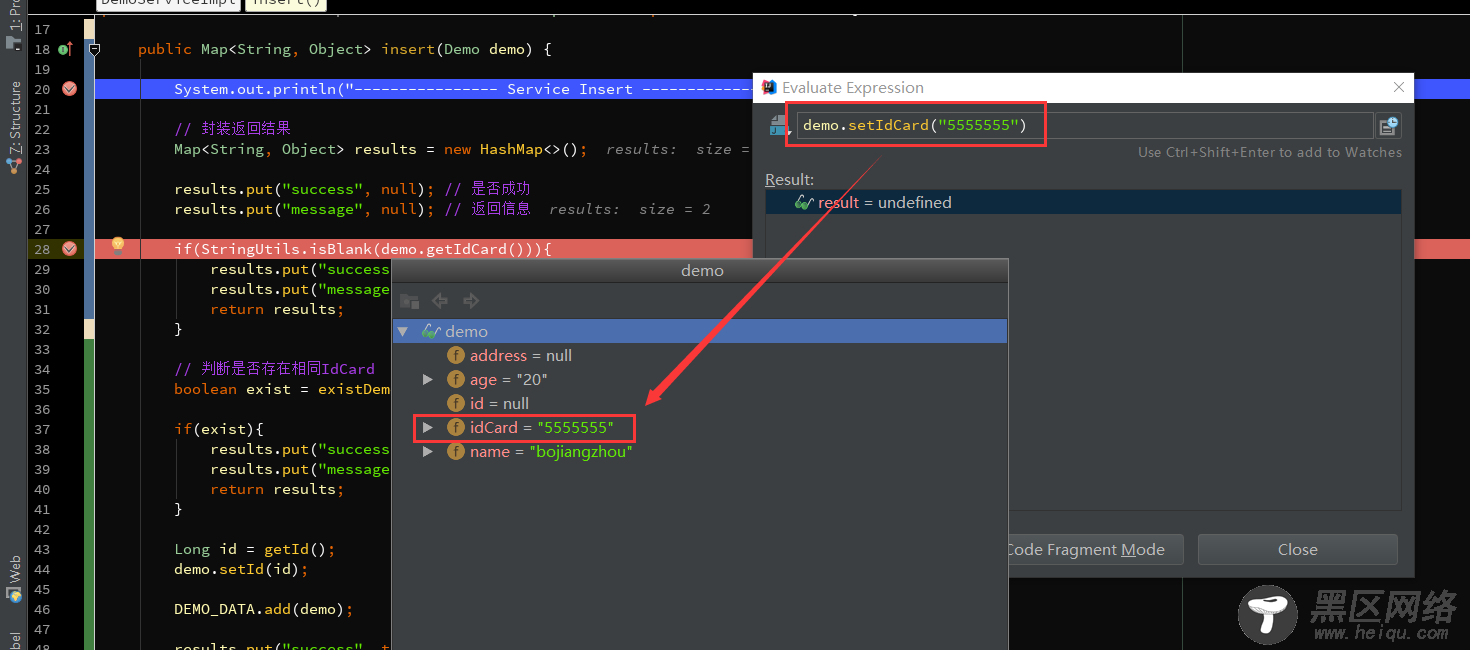This screenshot has height=650, width=1470.
Task: Click the light bulb intention icon
Action: (117, 245)
